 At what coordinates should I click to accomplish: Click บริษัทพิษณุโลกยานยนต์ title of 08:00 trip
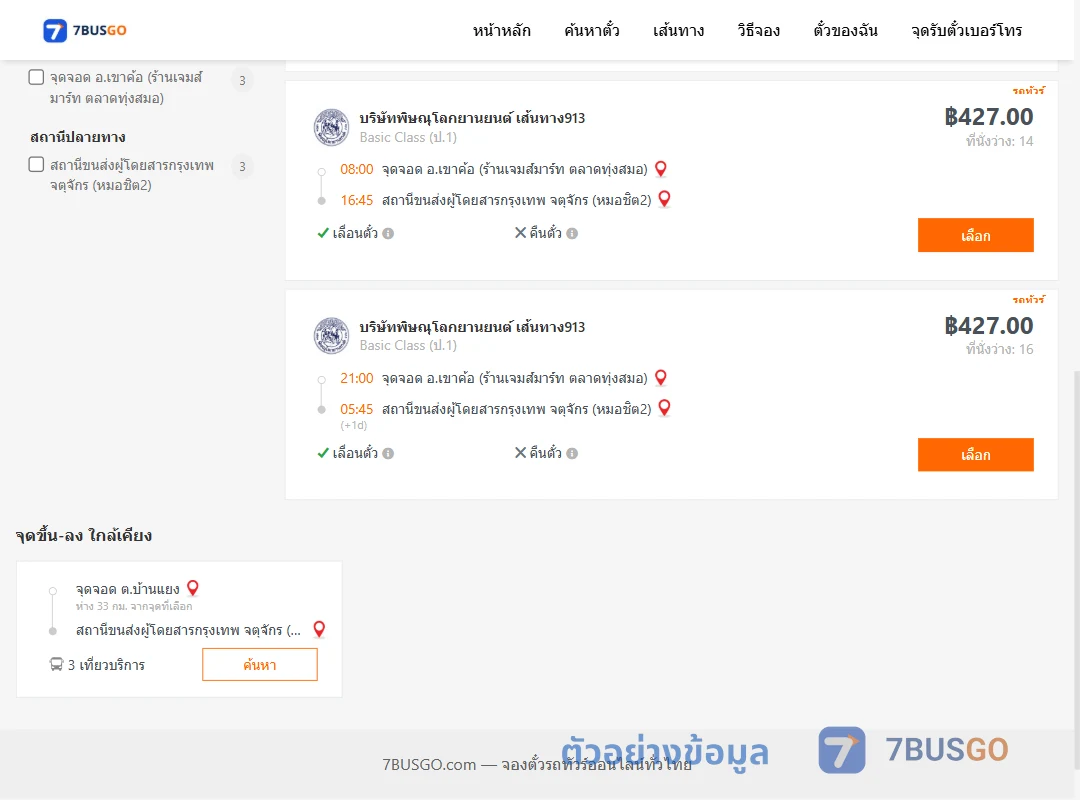[x=472, y=118]
